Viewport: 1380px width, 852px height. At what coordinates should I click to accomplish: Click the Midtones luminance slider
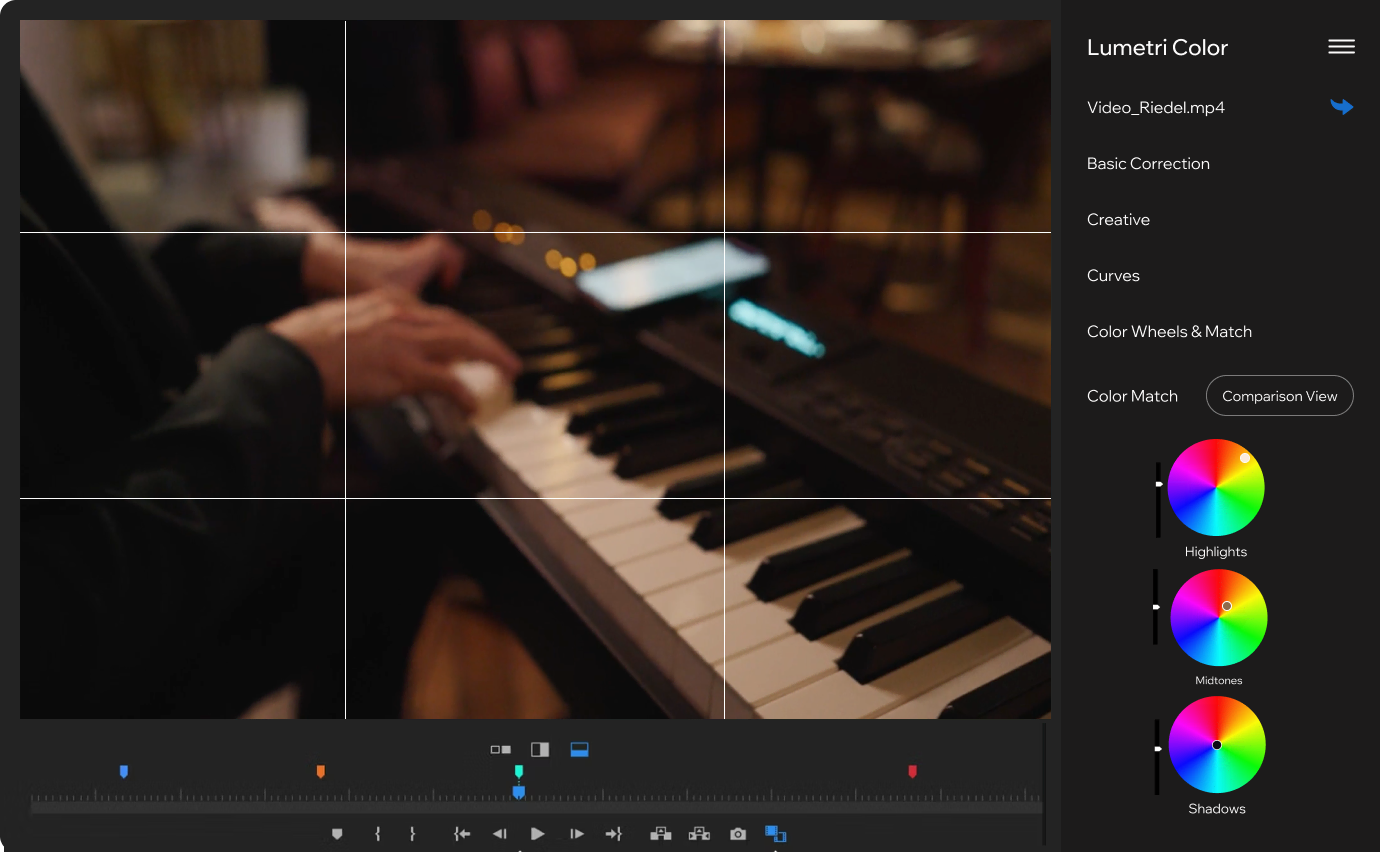tap(1157, 607)
